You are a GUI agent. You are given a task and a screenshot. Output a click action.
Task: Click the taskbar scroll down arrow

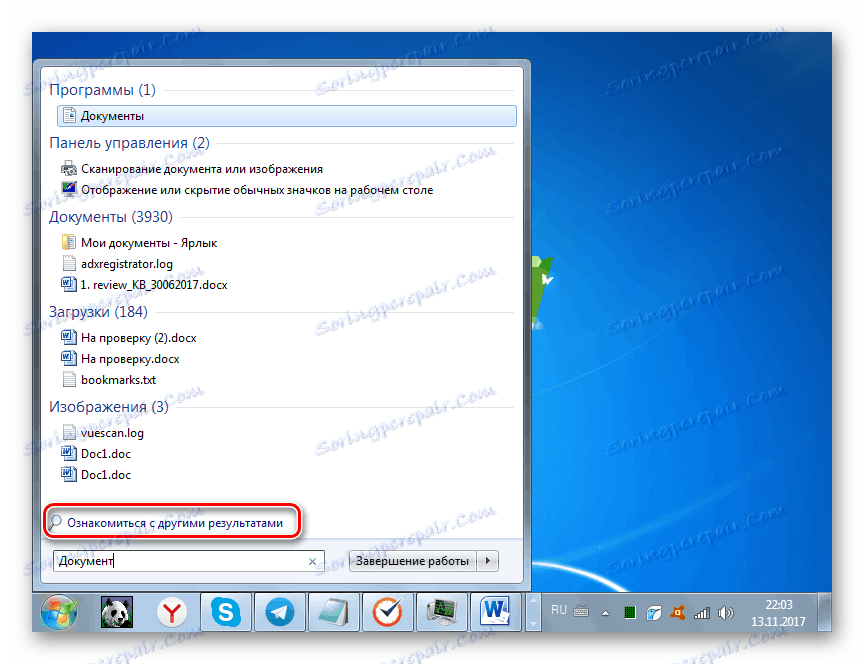(x=533, y=623)
